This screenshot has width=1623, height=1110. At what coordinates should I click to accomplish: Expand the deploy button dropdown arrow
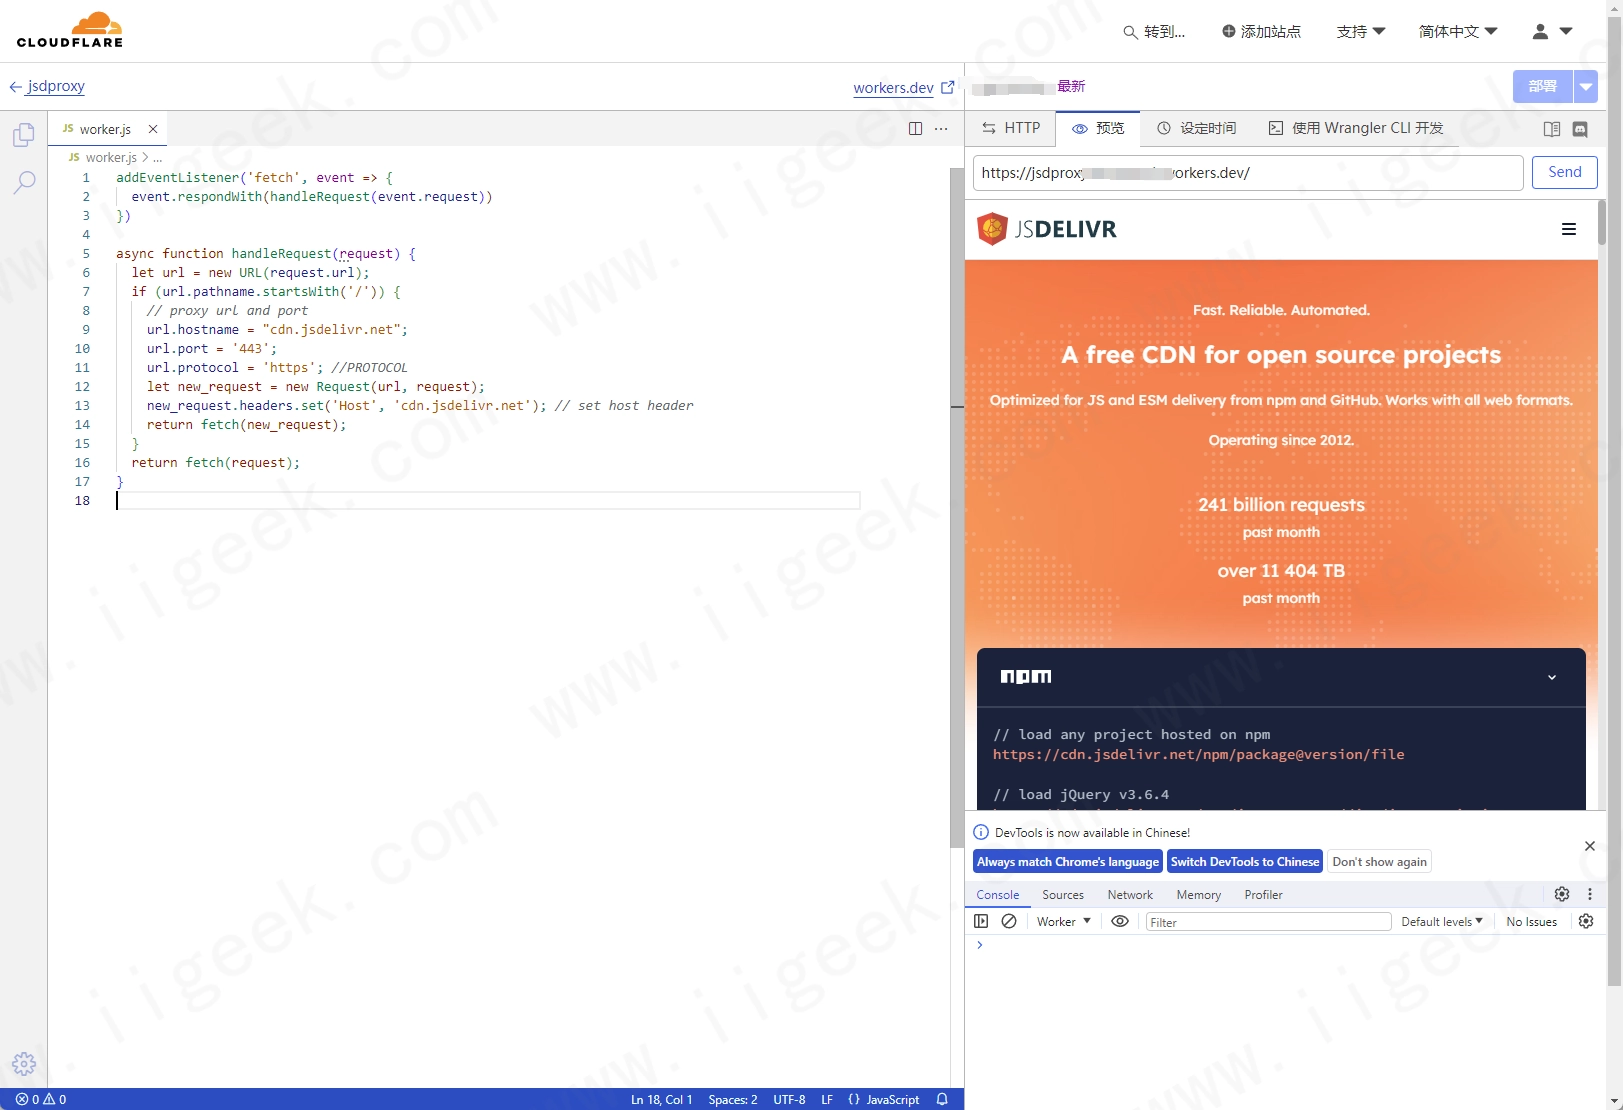pyautogui.click(x=1586, y=86)
